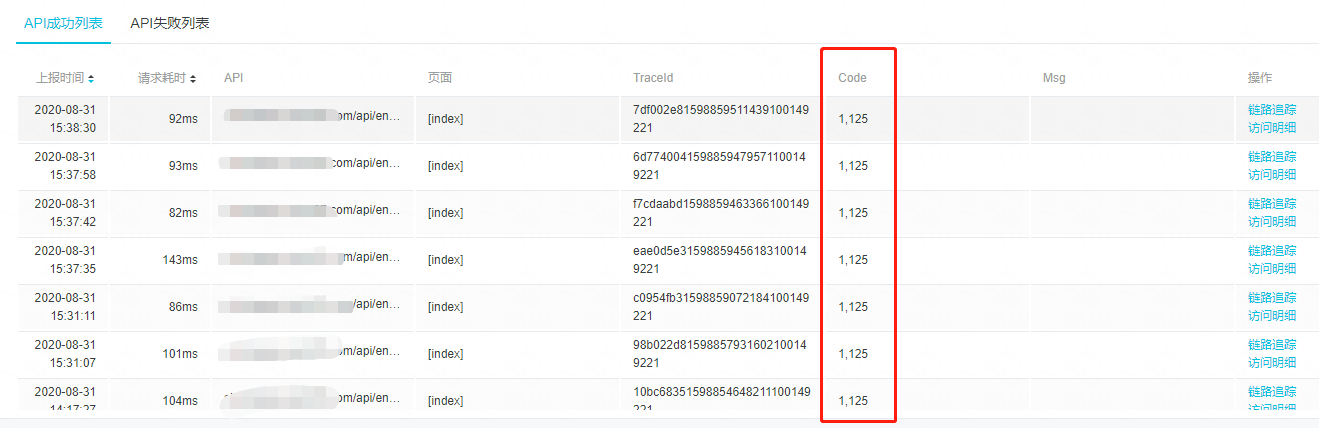Switch to the API失败列表 tab
The image size is (1319, 428).
click(170, 23)
